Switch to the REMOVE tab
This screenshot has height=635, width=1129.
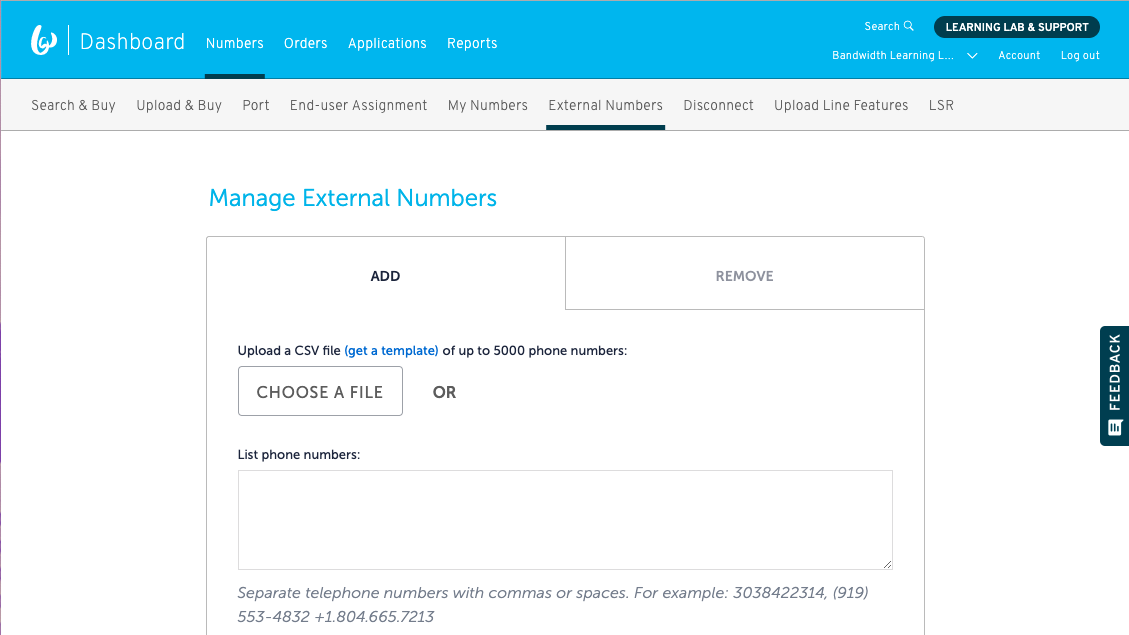point(745,276)
